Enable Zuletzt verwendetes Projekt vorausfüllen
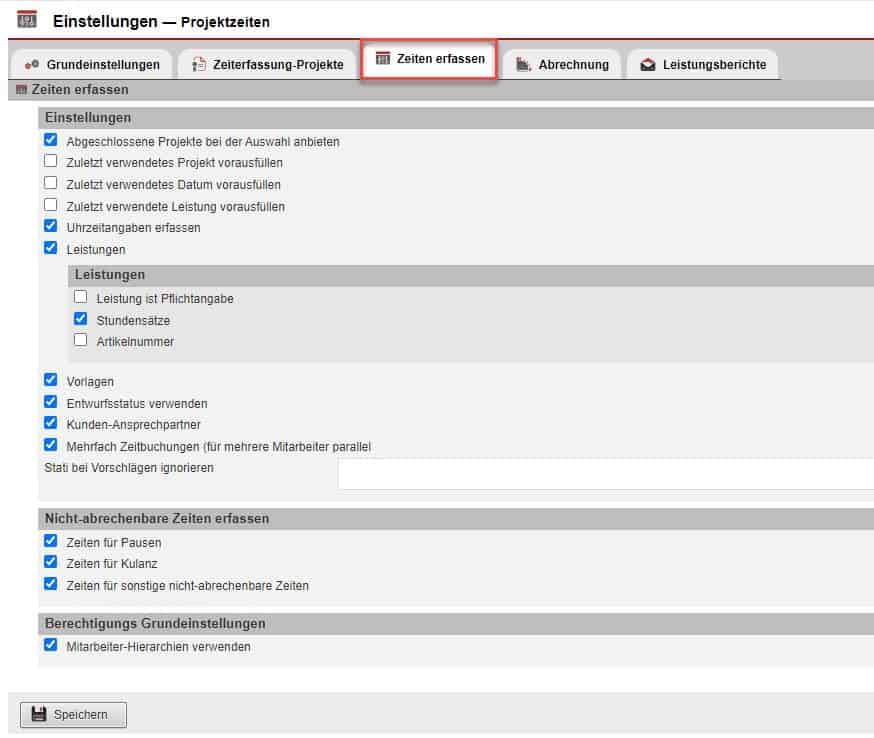Viewport: 874px width, 738px height. 51,161
